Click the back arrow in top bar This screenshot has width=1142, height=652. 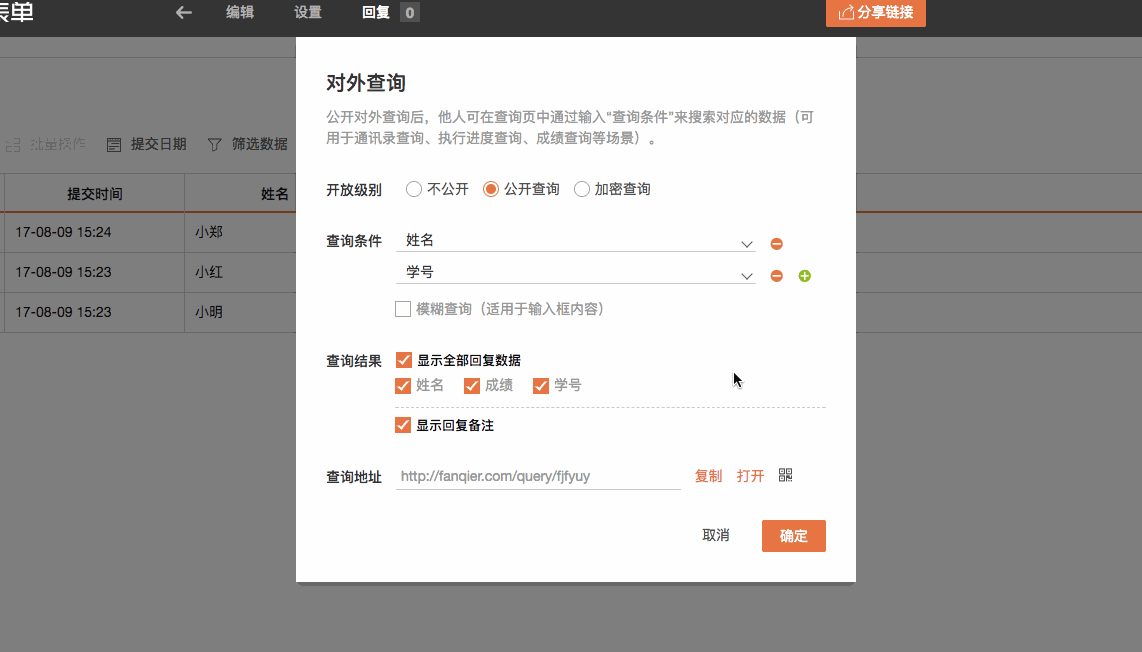click(183, 13)
